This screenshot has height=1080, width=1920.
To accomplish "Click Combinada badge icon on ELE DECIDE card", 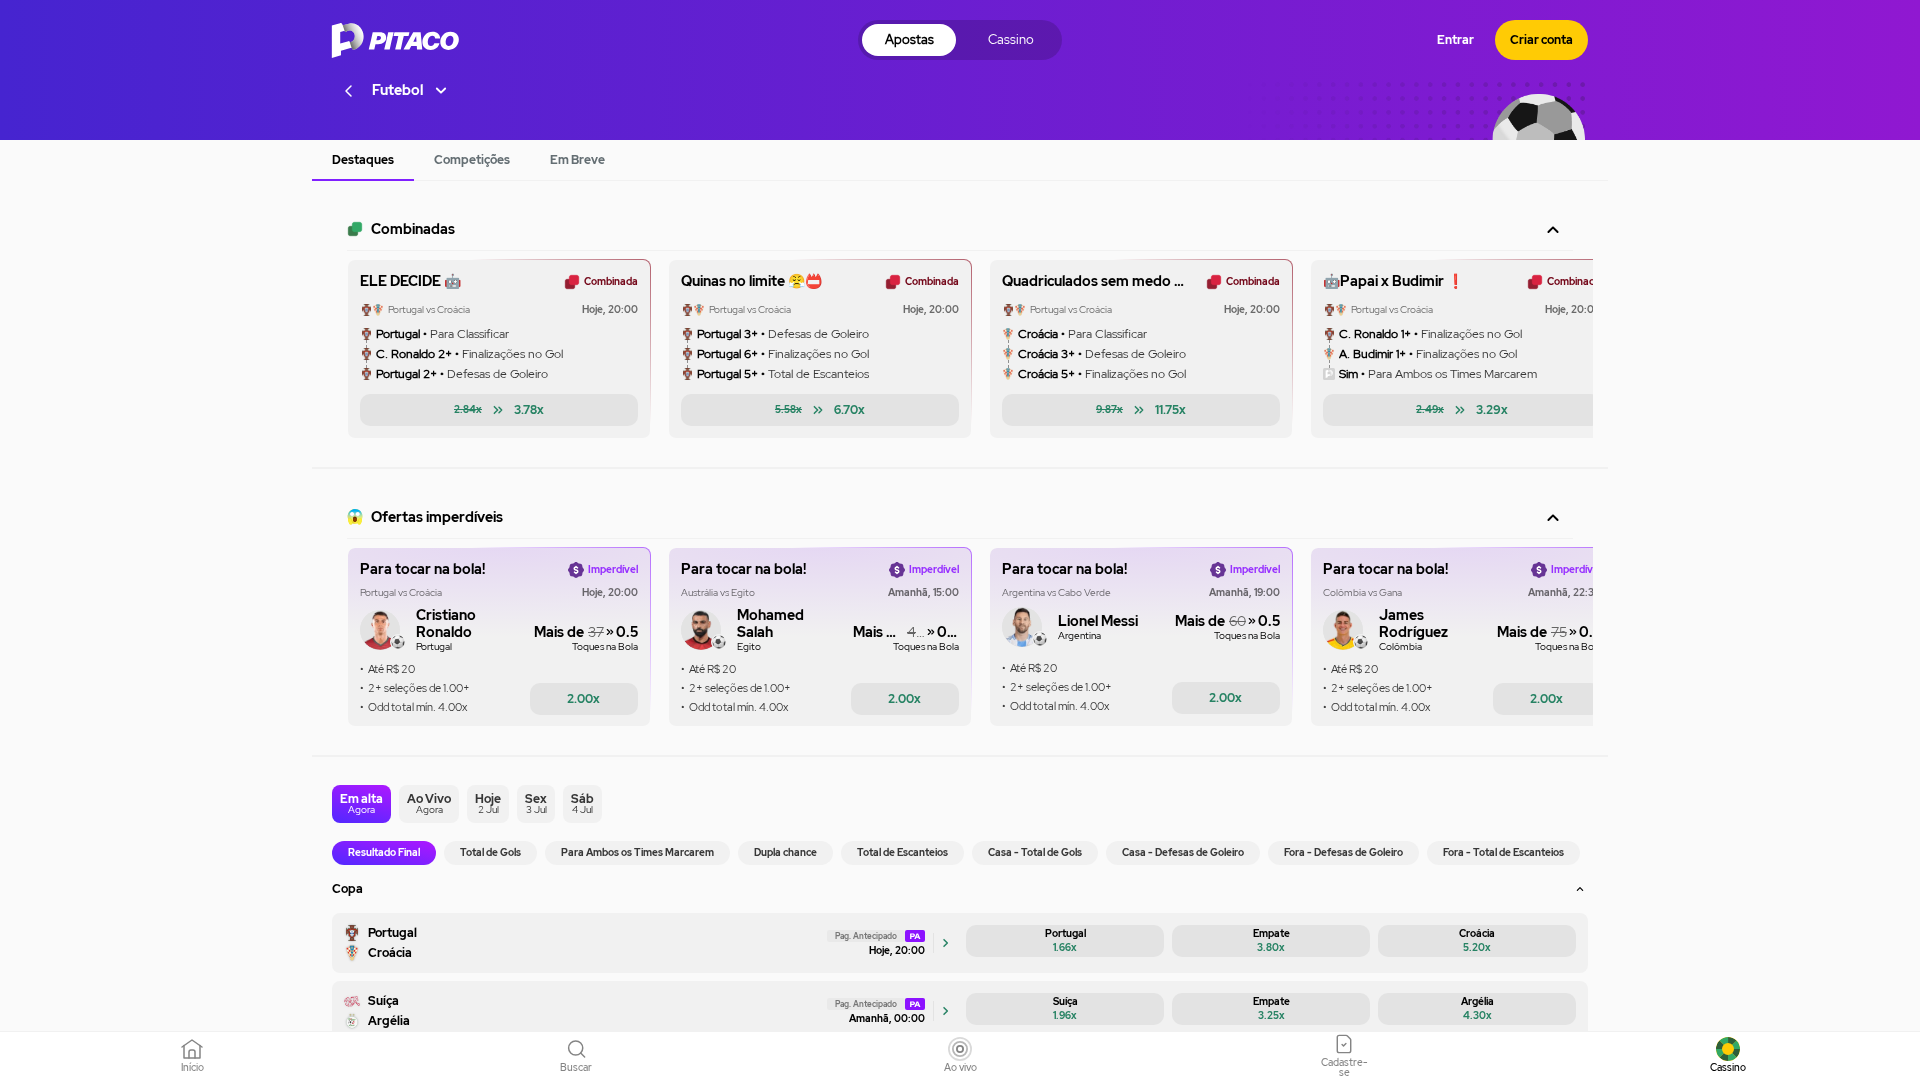I will pyautogui.click(x=572, y=282).
